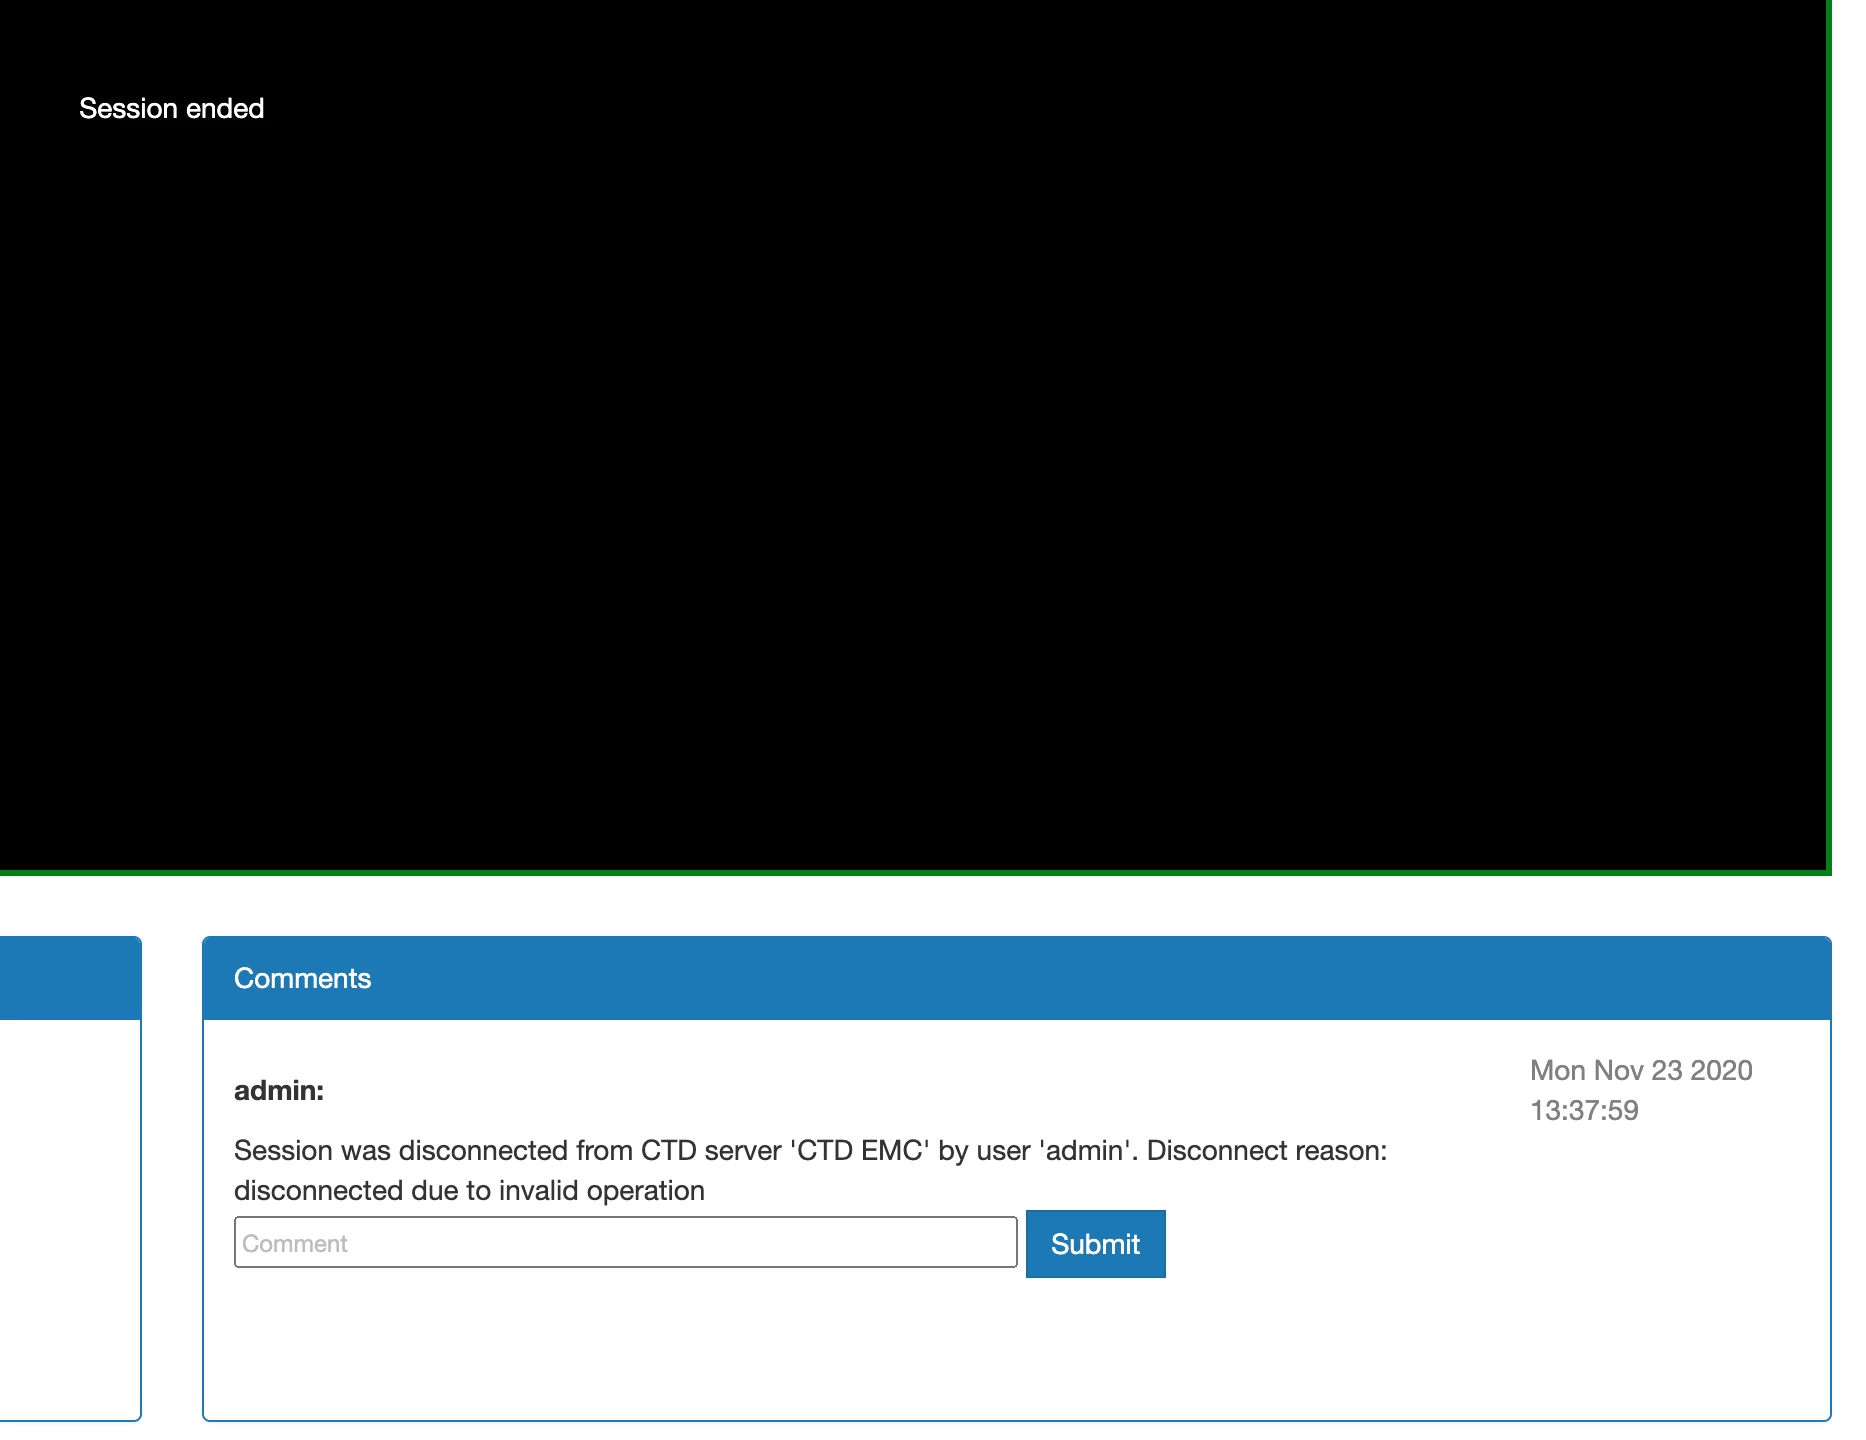Select the 'admin:' comment author label
The width and height of the screenshot is (1866, 1440).
click(279, 1090)
